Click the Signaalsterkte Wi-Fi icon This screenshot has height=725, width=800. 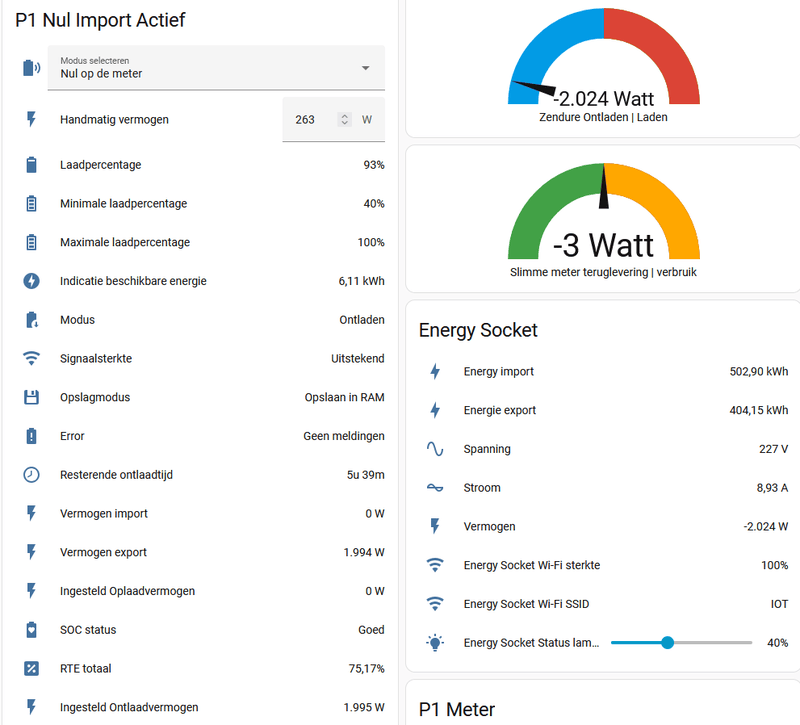coord(32,358)
